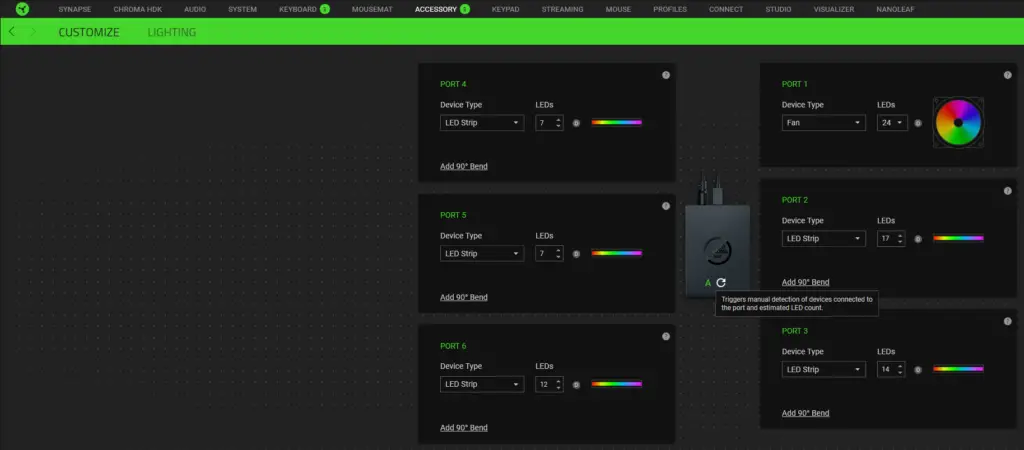The image size is (1024, 450).
Task: Switch to the Chroma HDK tab
Action: [138, 9]
